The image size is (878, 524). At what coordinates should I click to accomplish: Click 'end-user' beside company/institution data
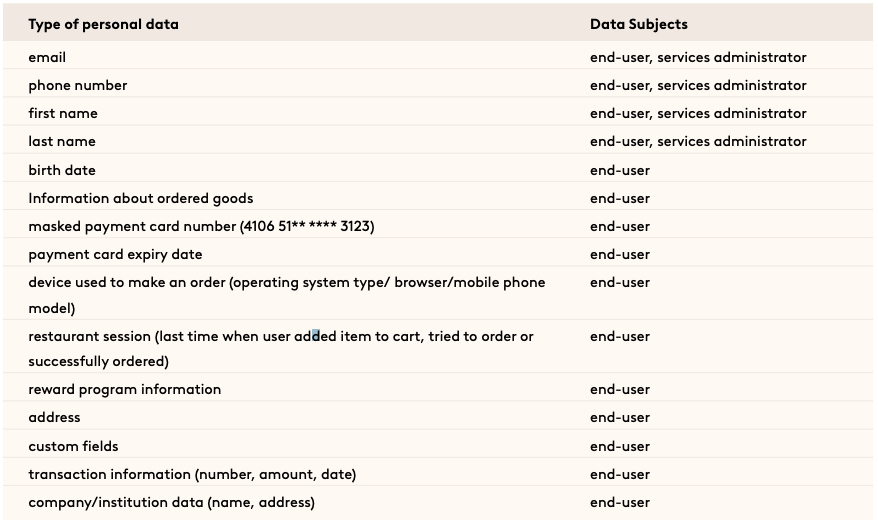(x=620, y=502)
